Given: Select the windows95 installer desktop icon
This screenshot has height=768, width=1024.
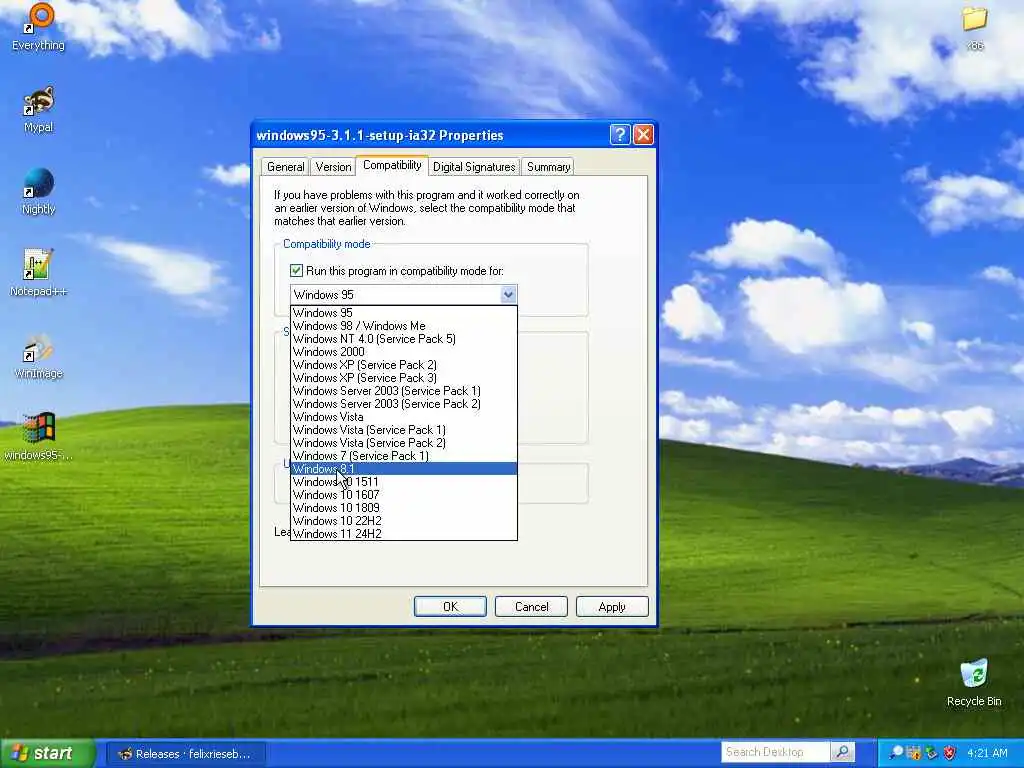Looking at the screenshot, I should coord(39,437).
